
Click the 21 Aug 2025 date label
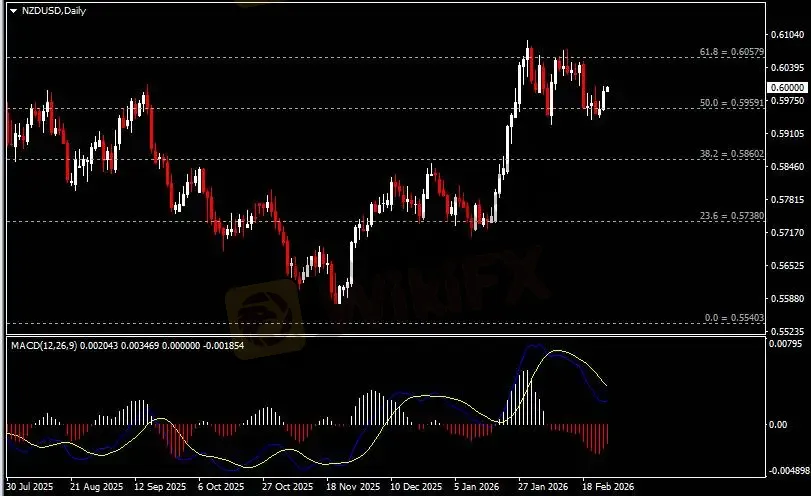(x=97, y=487)
